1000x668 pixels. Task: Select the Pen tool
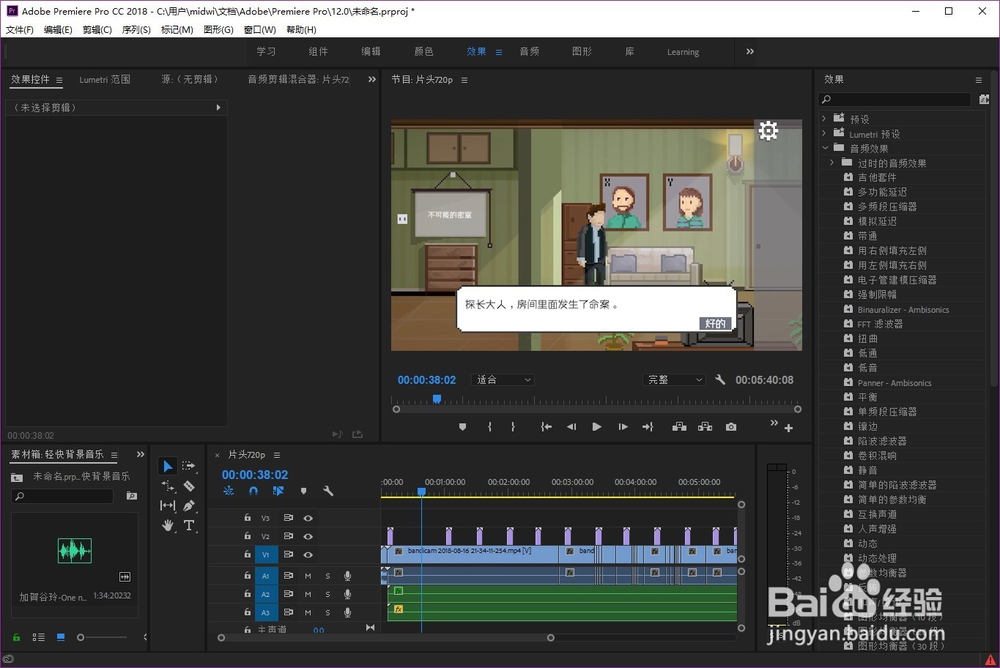coord(189,506)
